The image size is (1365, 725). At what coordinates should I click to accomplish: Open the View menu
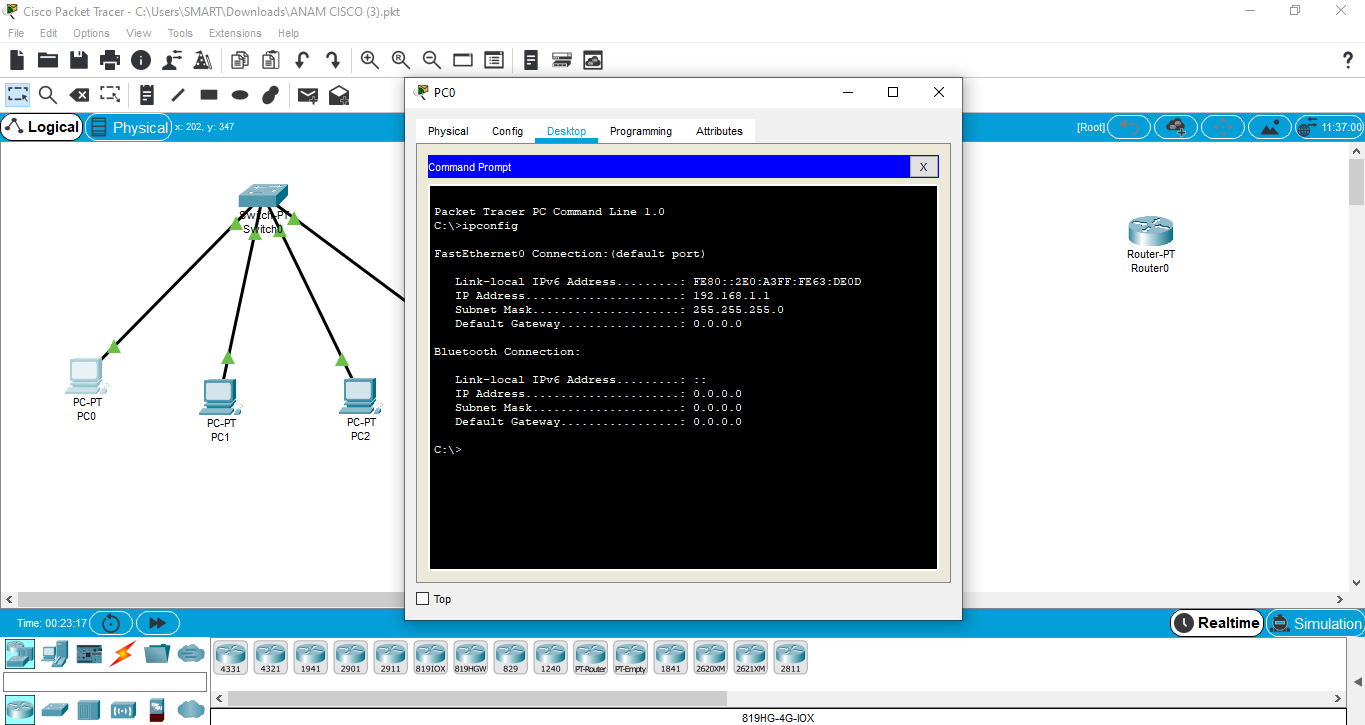[x=139, y=33]
